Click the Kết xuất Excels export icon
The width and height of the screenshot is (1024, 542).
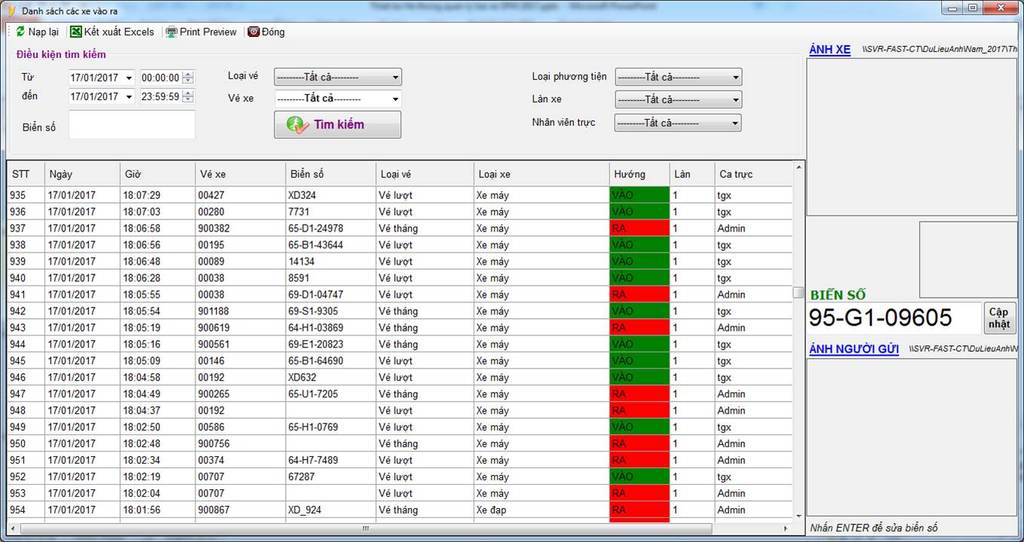[76, 32]
